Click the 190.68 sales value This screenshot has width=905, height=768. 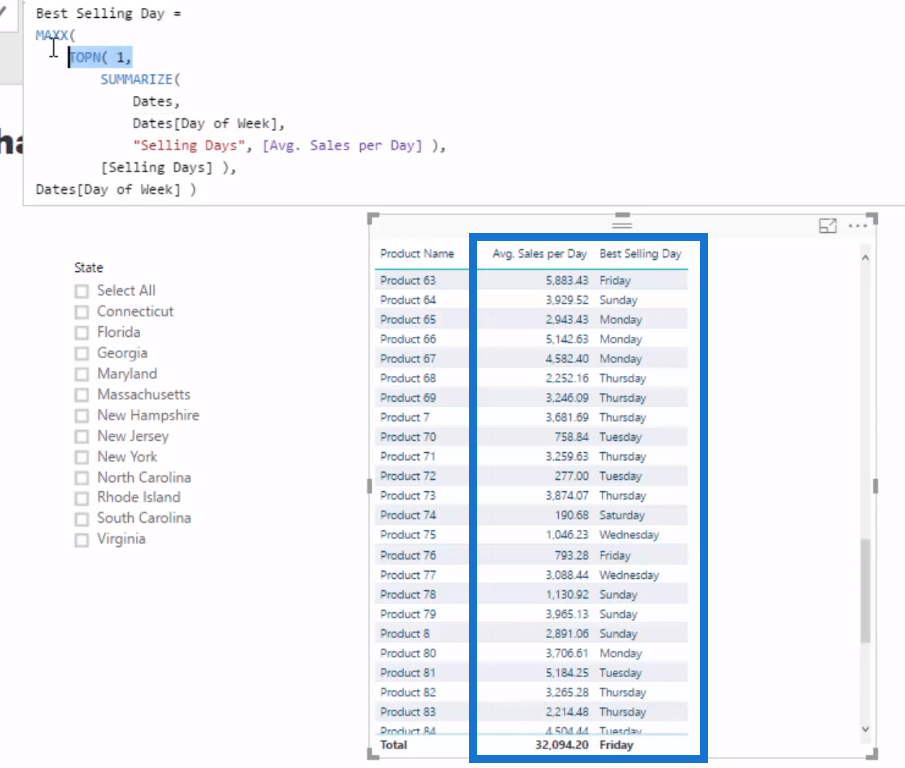click(571, 515)
